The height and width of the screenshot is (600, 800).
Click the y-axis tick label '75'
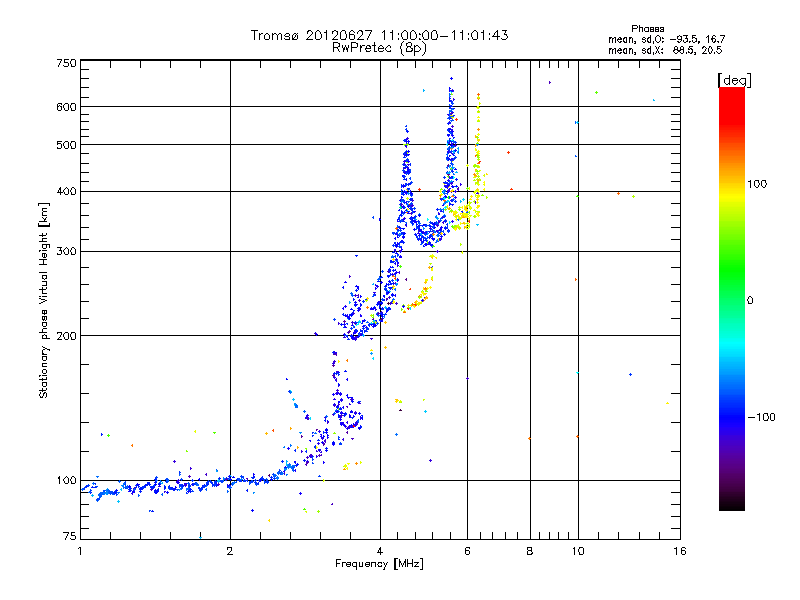[70, 536]
